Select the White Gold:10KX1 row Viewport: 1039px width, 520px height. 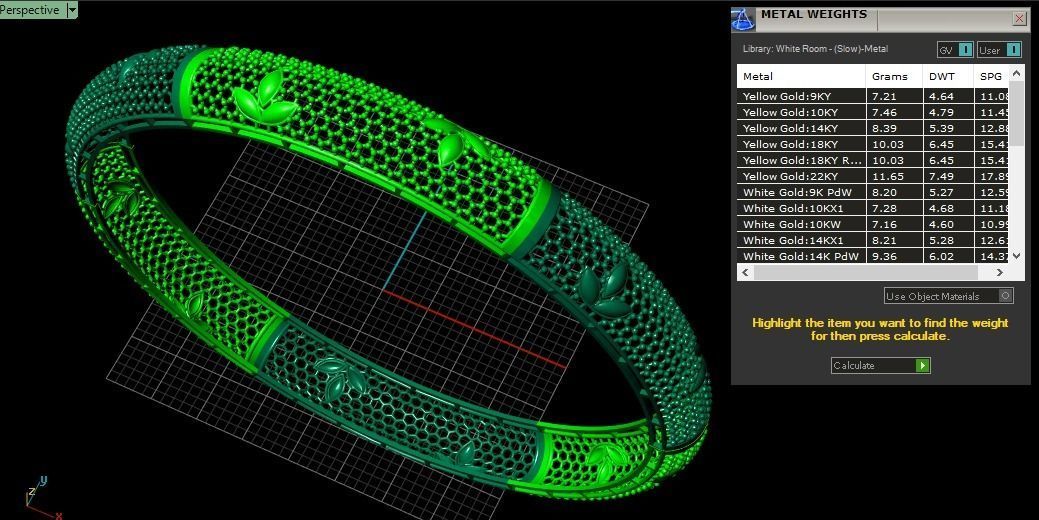[x=873, y=208]
